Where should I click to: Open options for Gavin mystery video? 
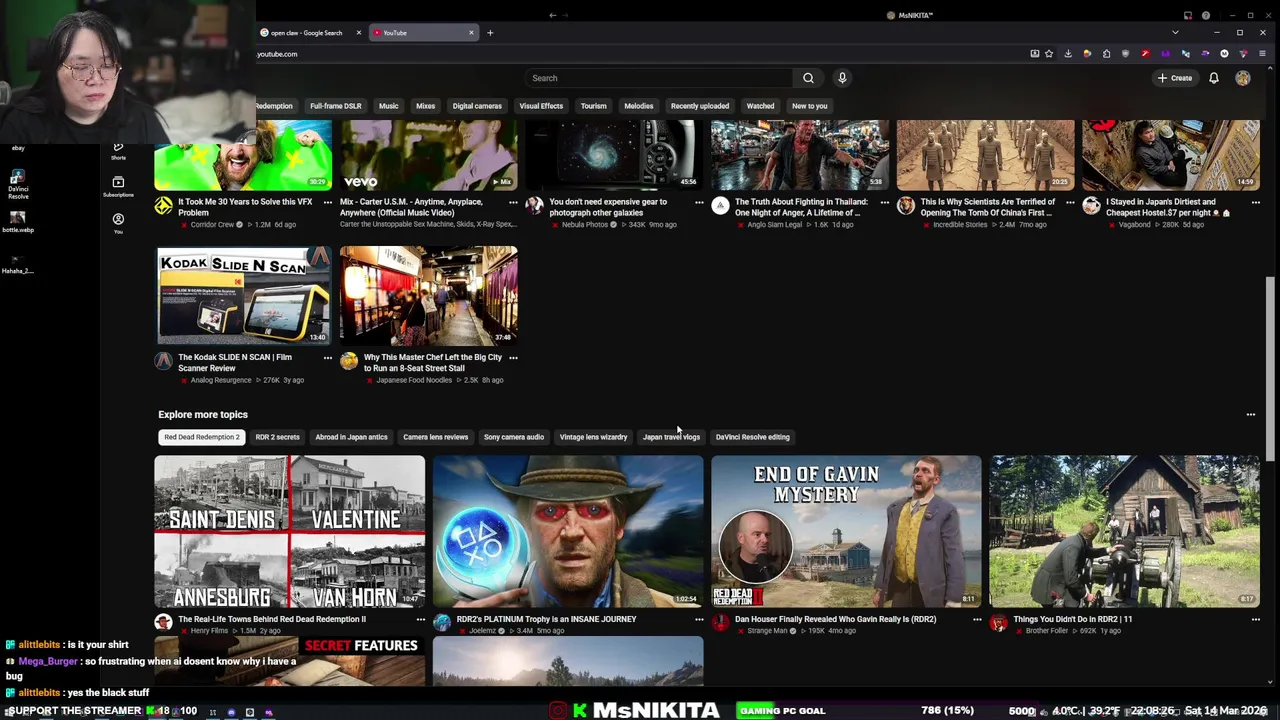977,620
